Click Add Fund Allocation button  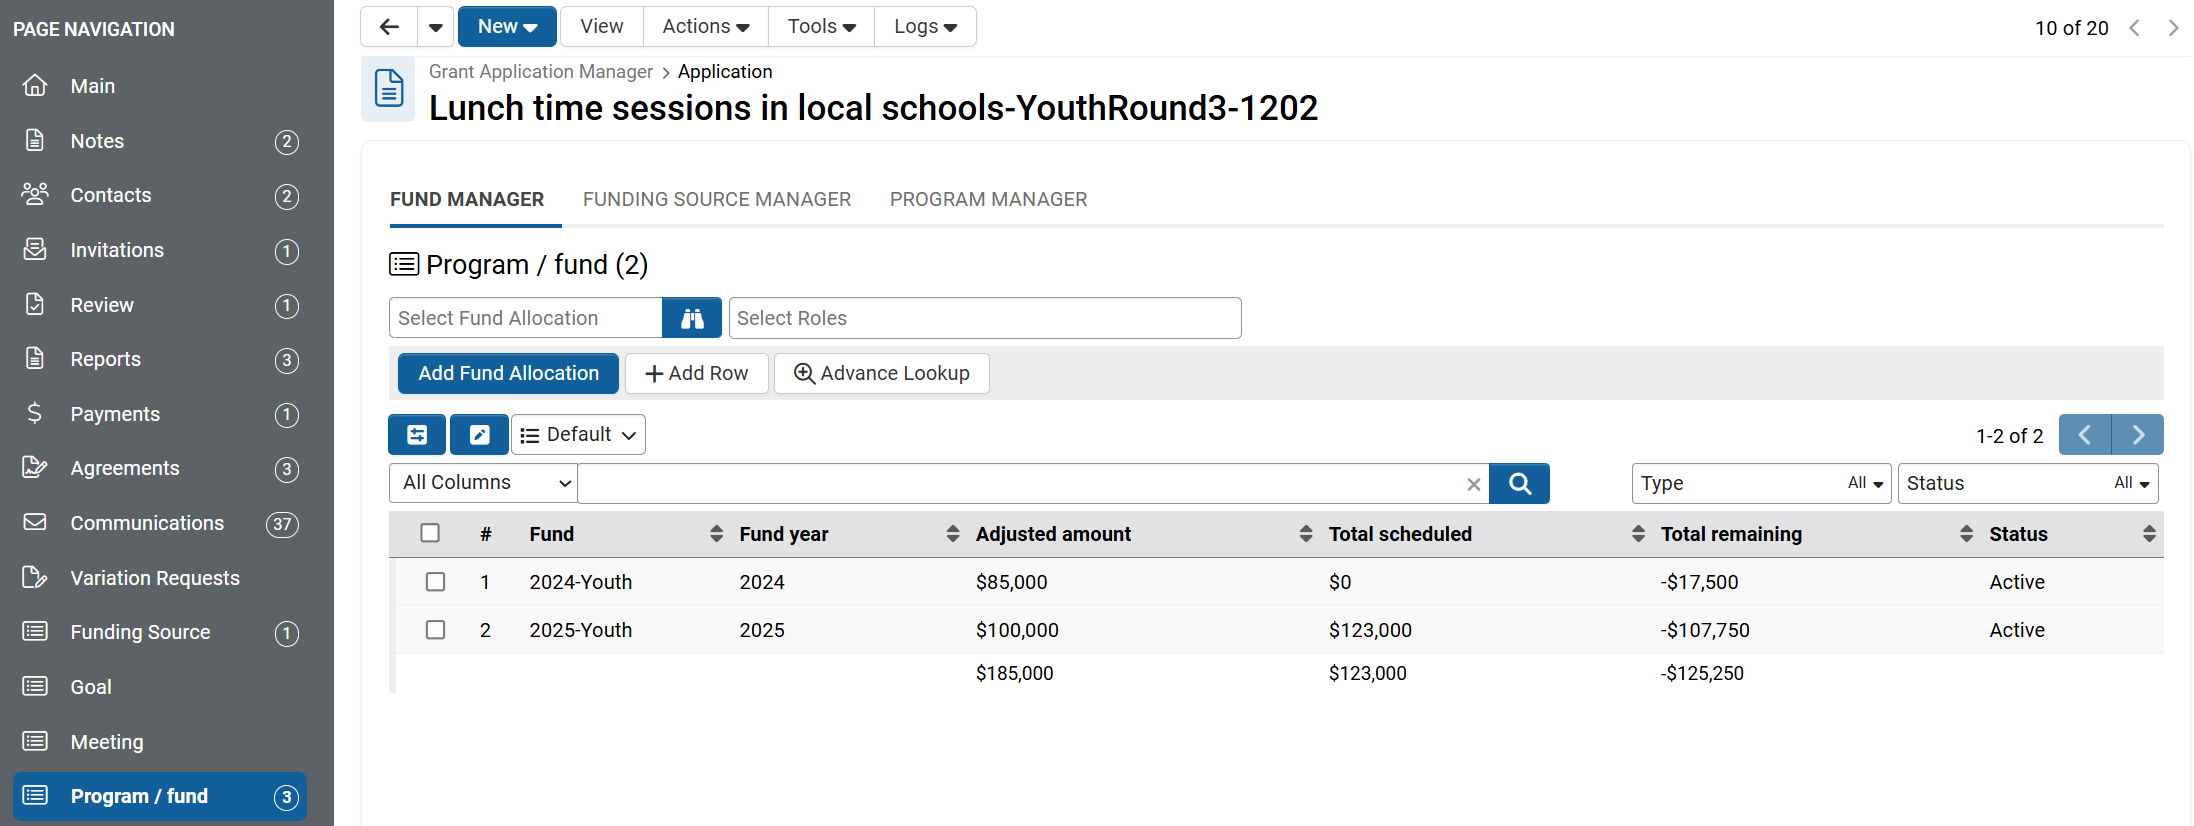pos(508,373)
